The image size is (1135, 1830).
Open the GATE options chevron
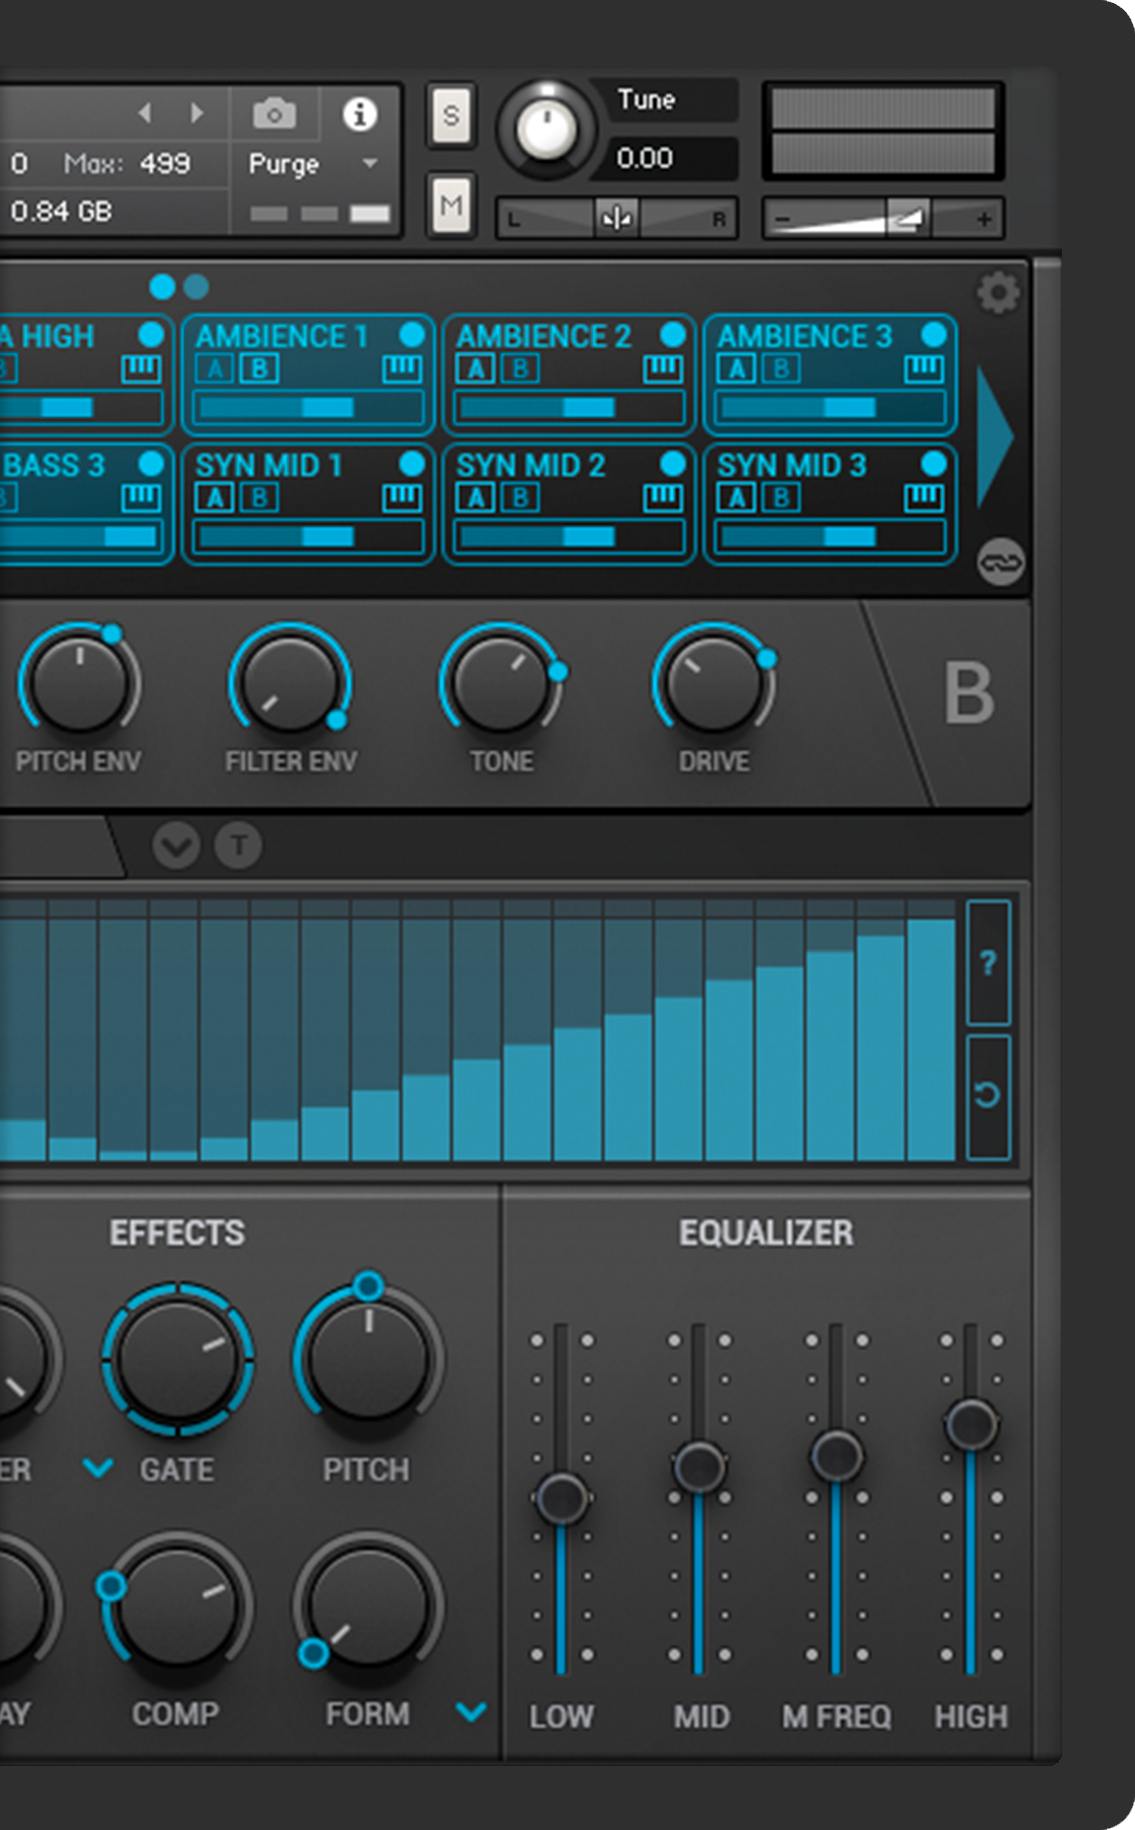click(98, 1468)
